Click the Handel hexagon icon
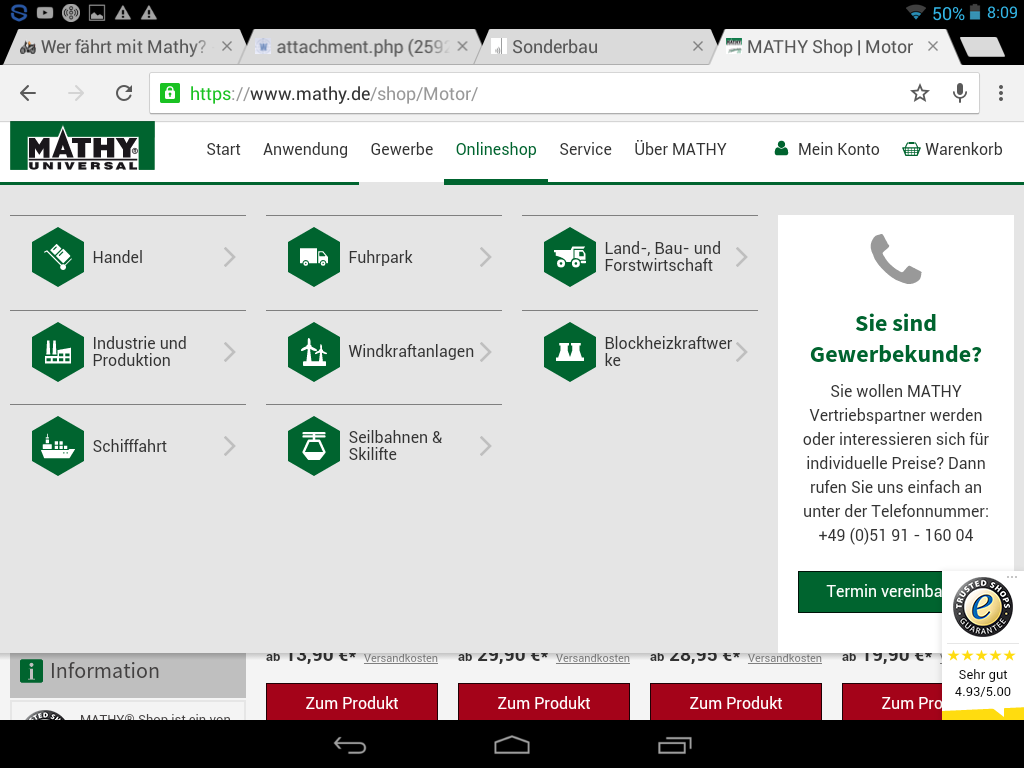Image resolution: width=1024 pixels, height=768 pixels. pos(58,257)
